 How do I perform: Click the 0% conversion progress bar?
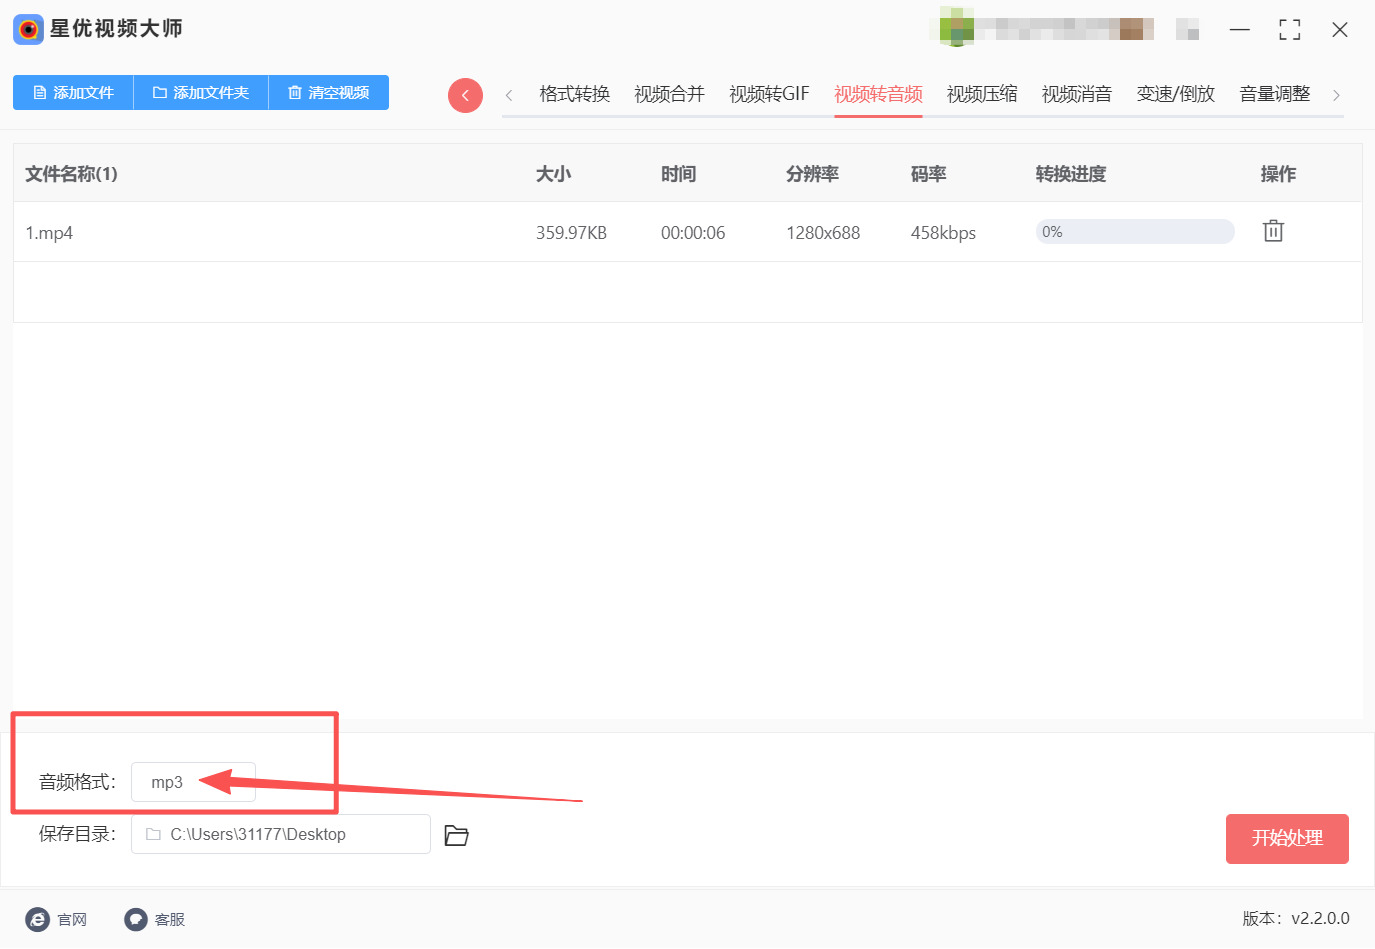1135,232
